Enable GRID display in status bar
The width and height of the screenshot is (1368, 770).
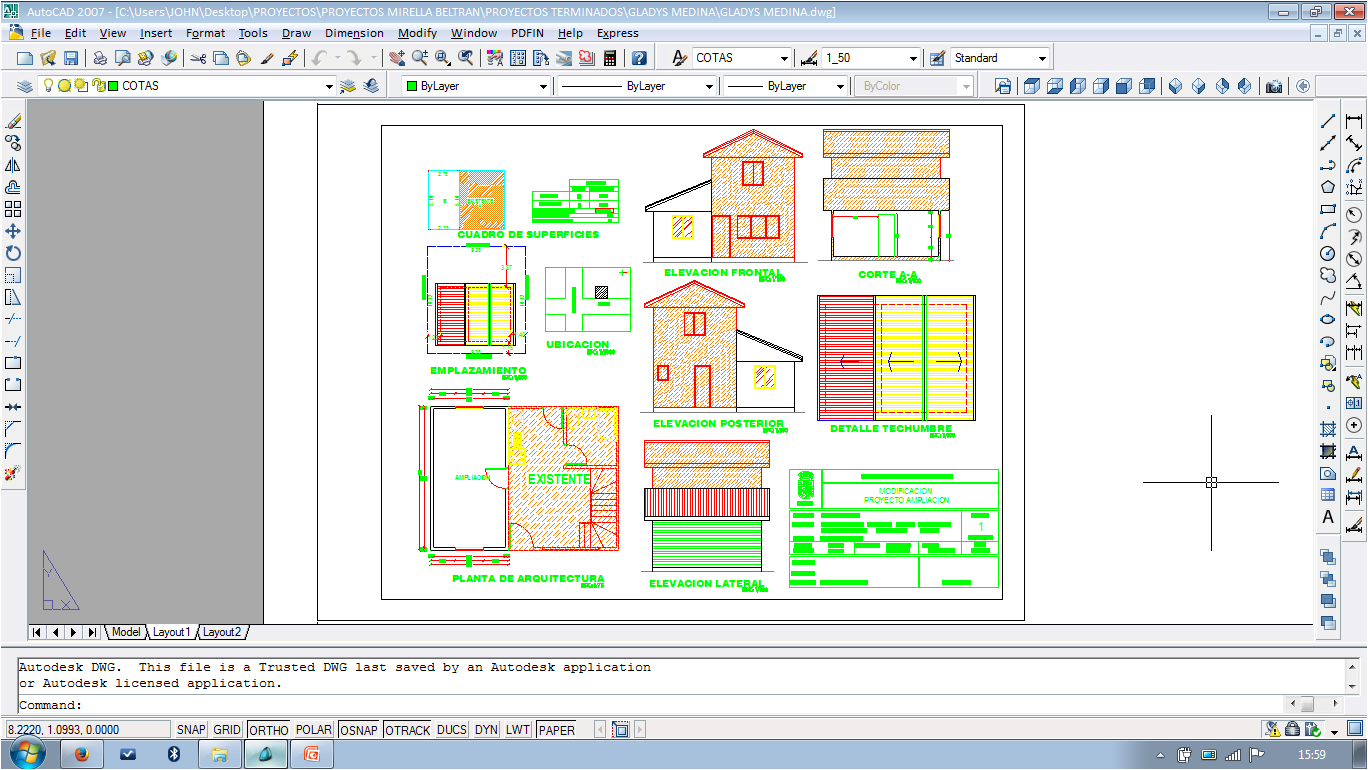point(227,730)
